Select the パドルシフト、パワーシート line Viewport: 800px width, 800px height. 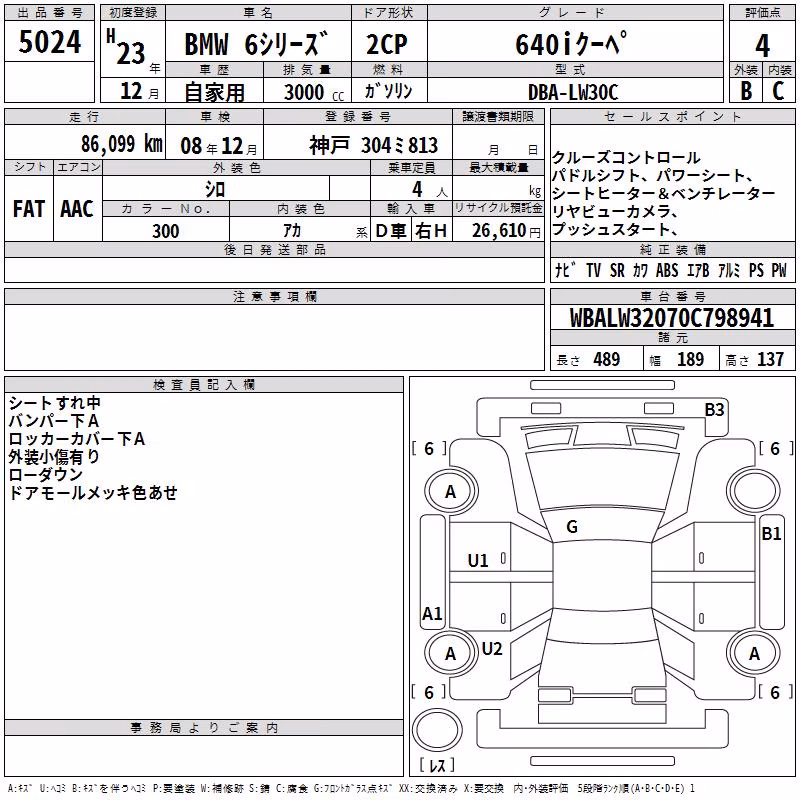tap(653, 176)
